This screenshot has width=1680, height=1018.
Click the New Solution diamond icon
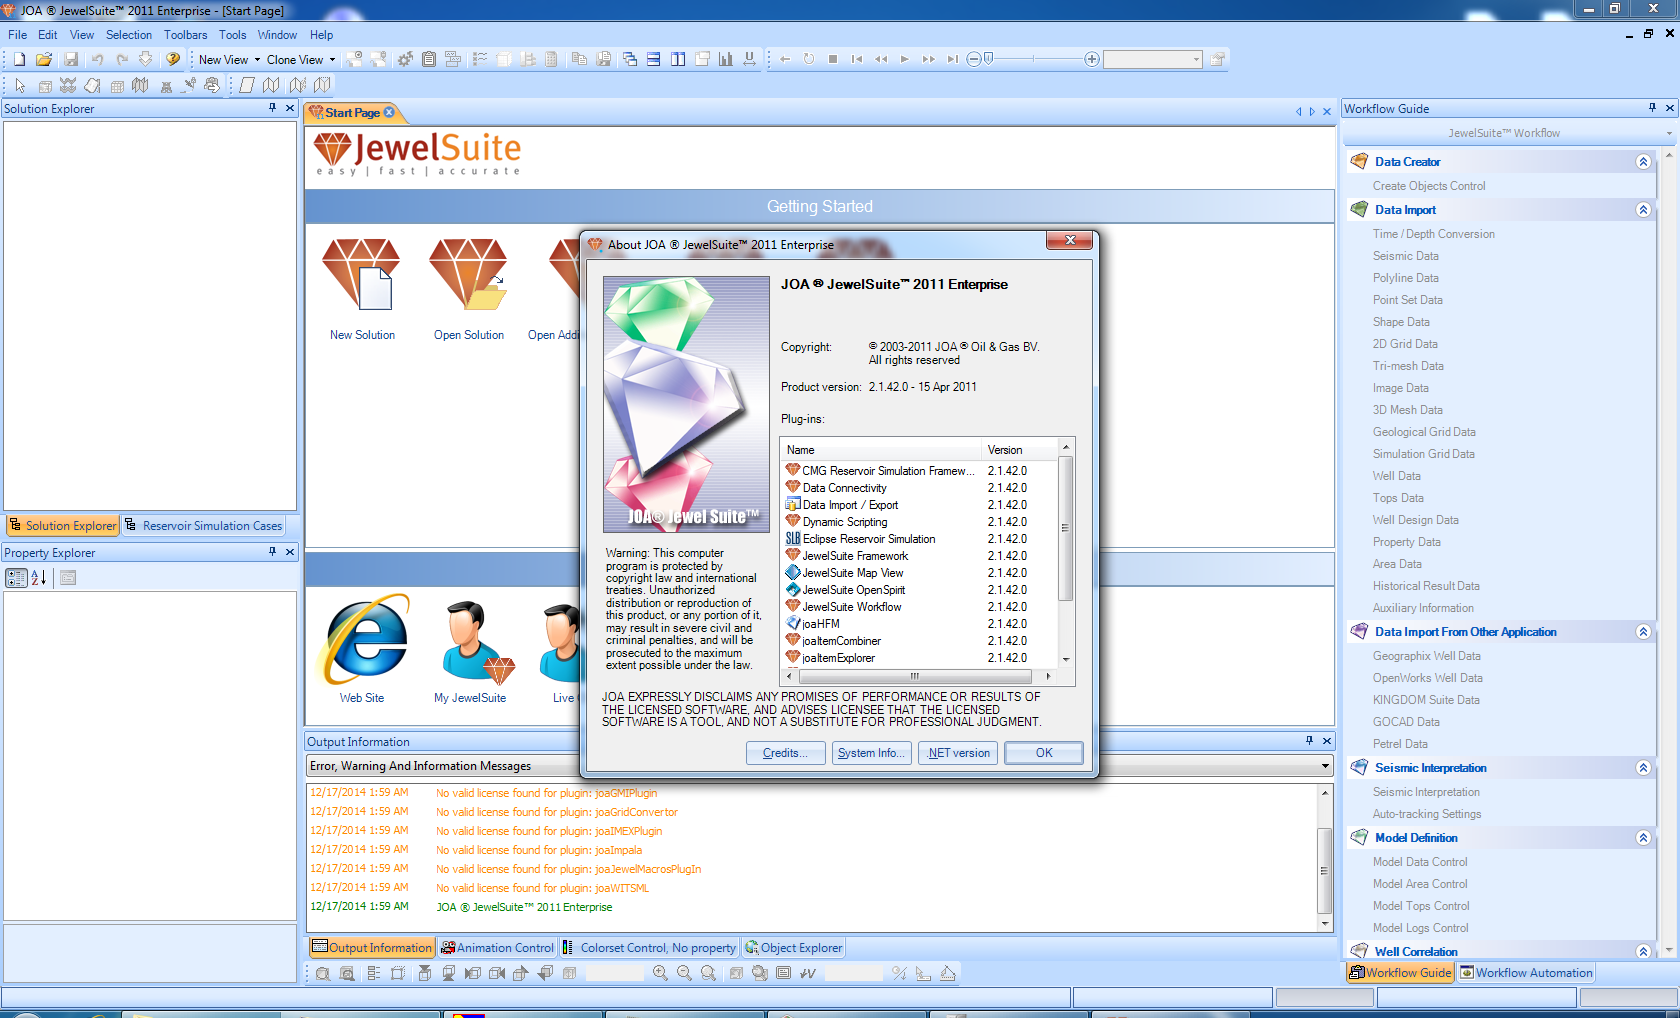point(362,274)
